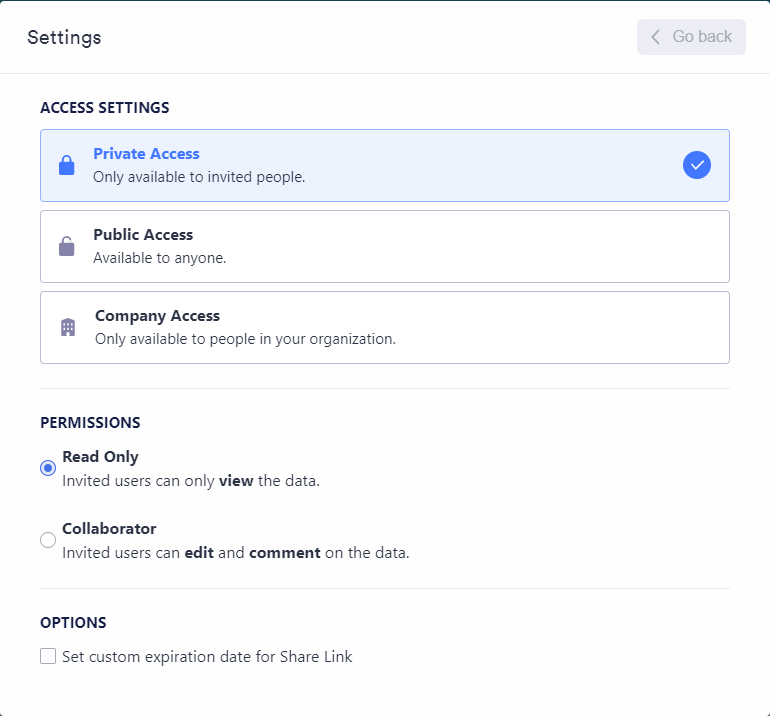Click "Set custom expiration date for Share Link" label
This screenshot has width=770, height=716.
click(207, 657)
